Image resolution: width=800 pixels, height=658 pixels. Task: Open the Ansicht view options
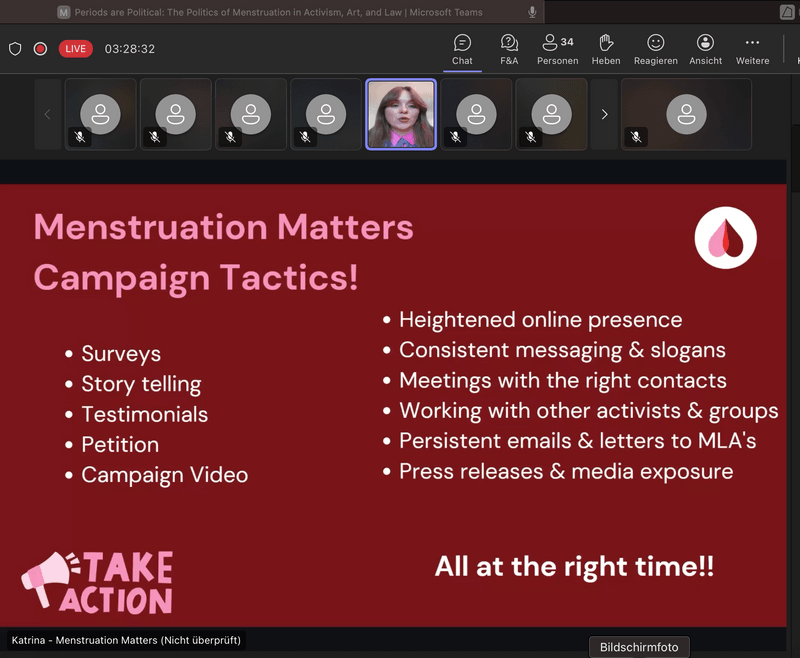(705, 49)
